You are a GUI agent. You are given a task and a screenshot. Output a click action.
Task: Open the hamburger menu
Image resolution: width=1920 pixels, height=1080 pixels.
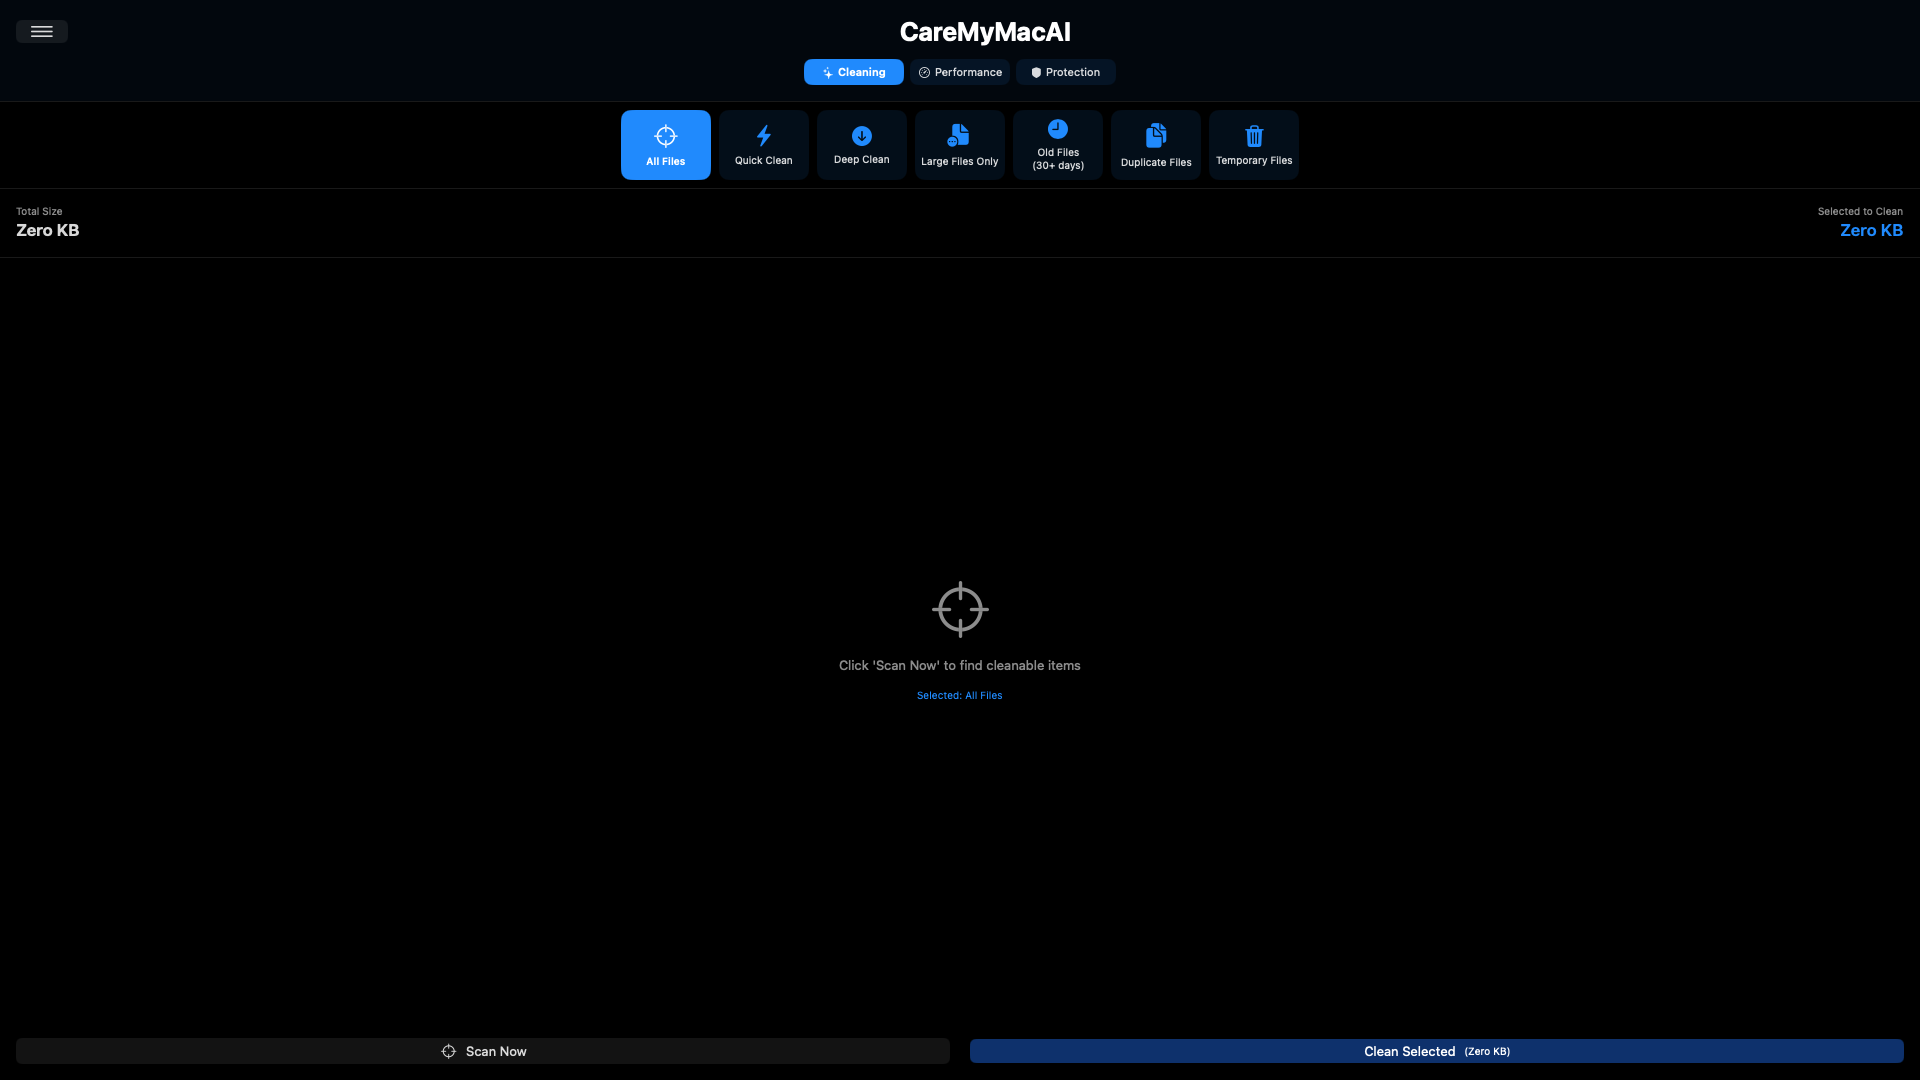[41, 31]
